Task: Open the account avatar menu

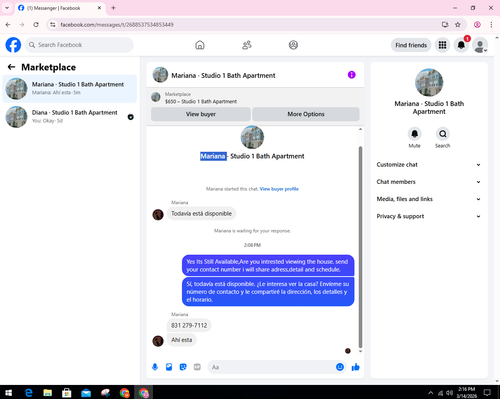Action: [480, 45]
